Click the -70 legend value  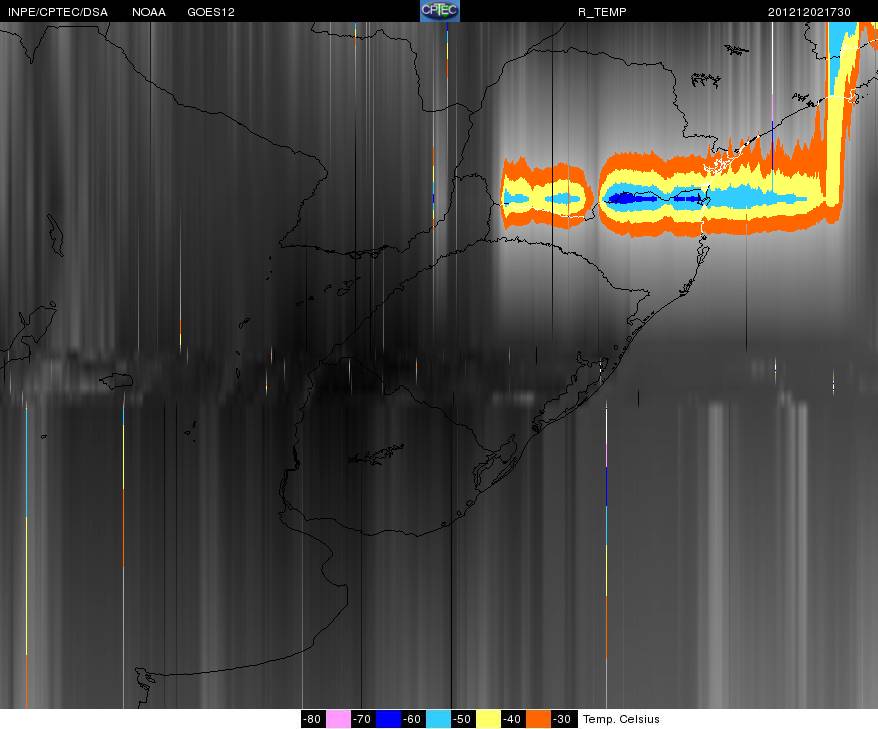pyautogui.click(x=363, y=719)
